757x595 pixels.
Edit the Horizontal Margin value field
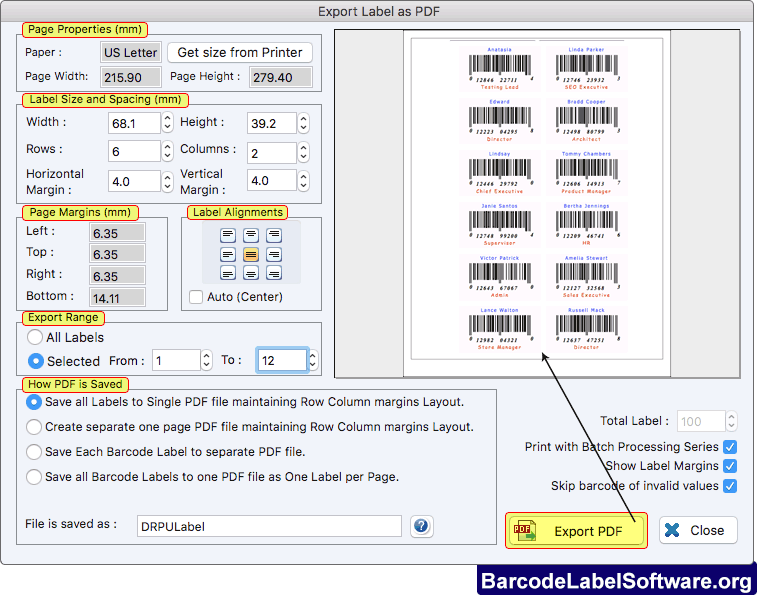tap(135, 182)
